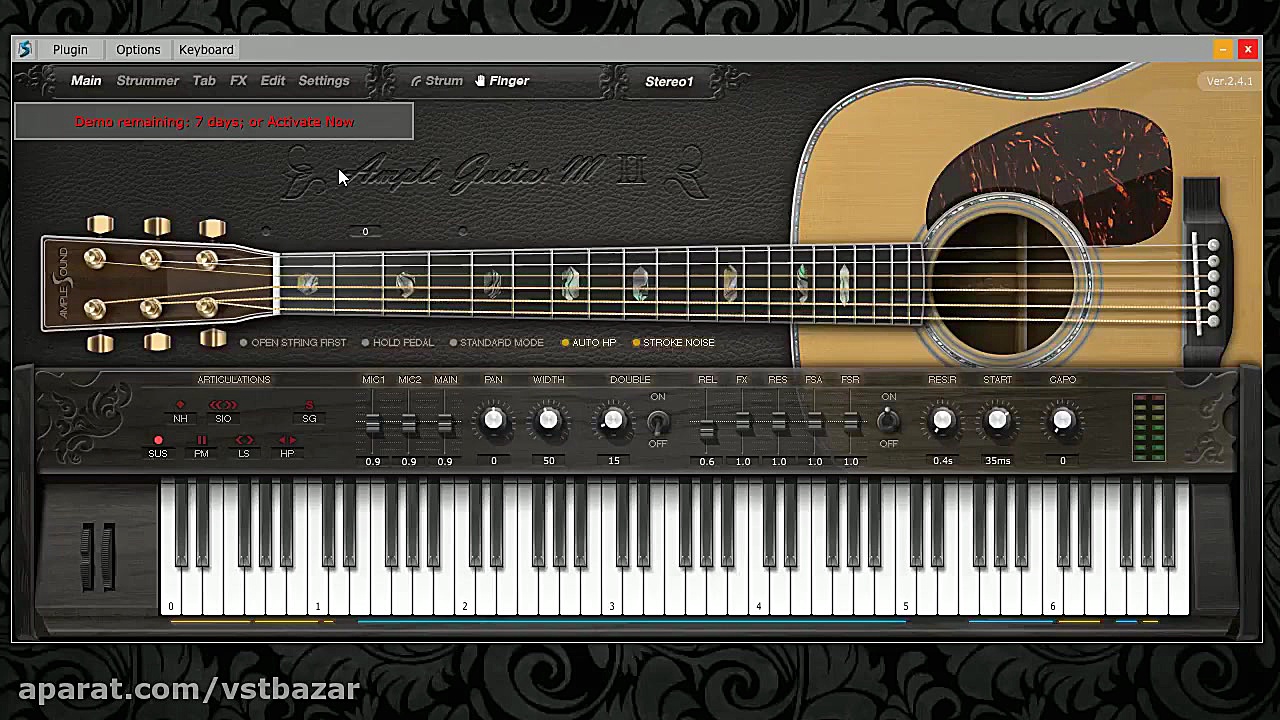Screen dimensions: 1280x720
Task: Click the capo position marker above the fretboard
Action: click(x=365, y=232)
